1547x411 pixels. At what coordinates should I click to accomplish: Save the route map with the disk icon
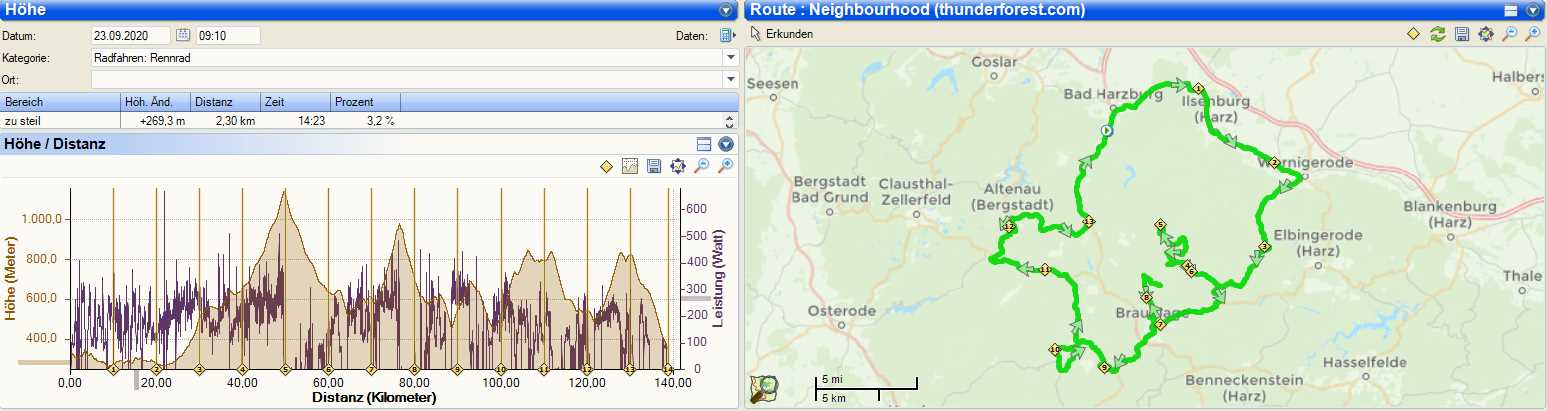tap(1461, 34)
